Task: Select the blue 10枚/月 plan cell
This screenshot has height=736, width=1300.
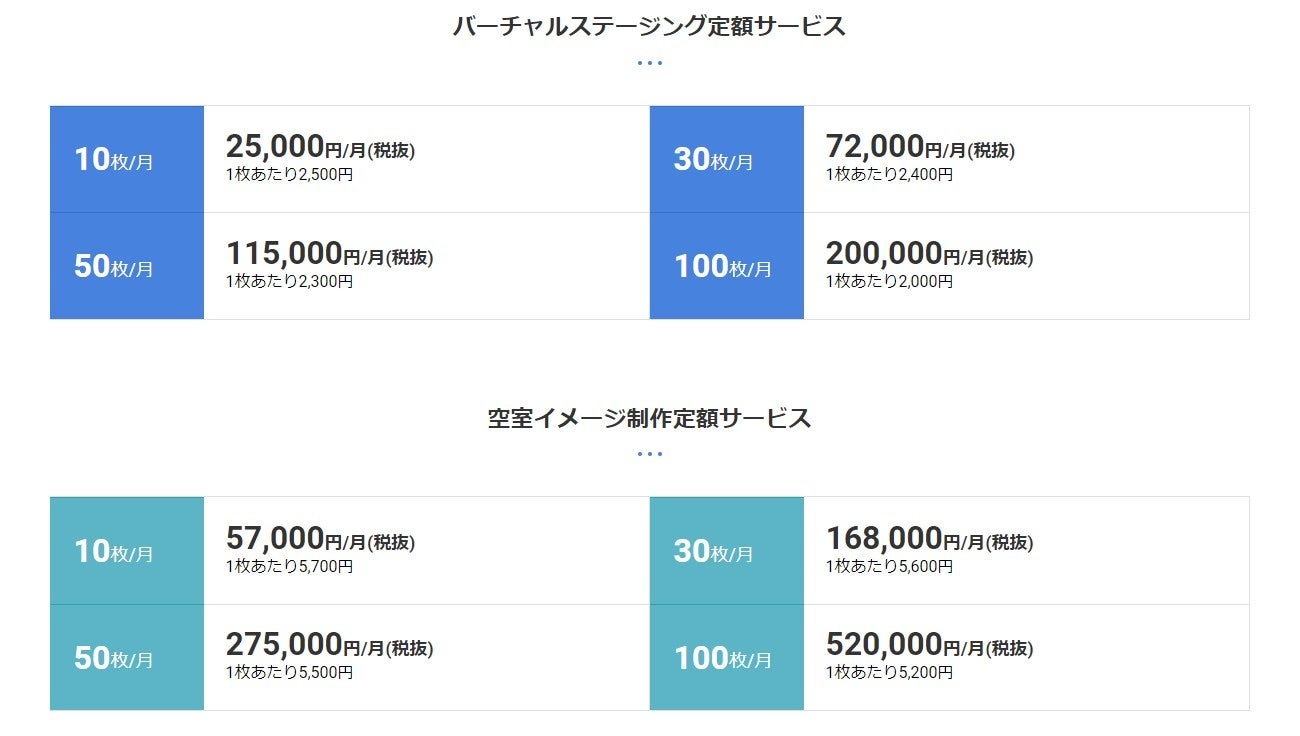Action: click(127, 159)
